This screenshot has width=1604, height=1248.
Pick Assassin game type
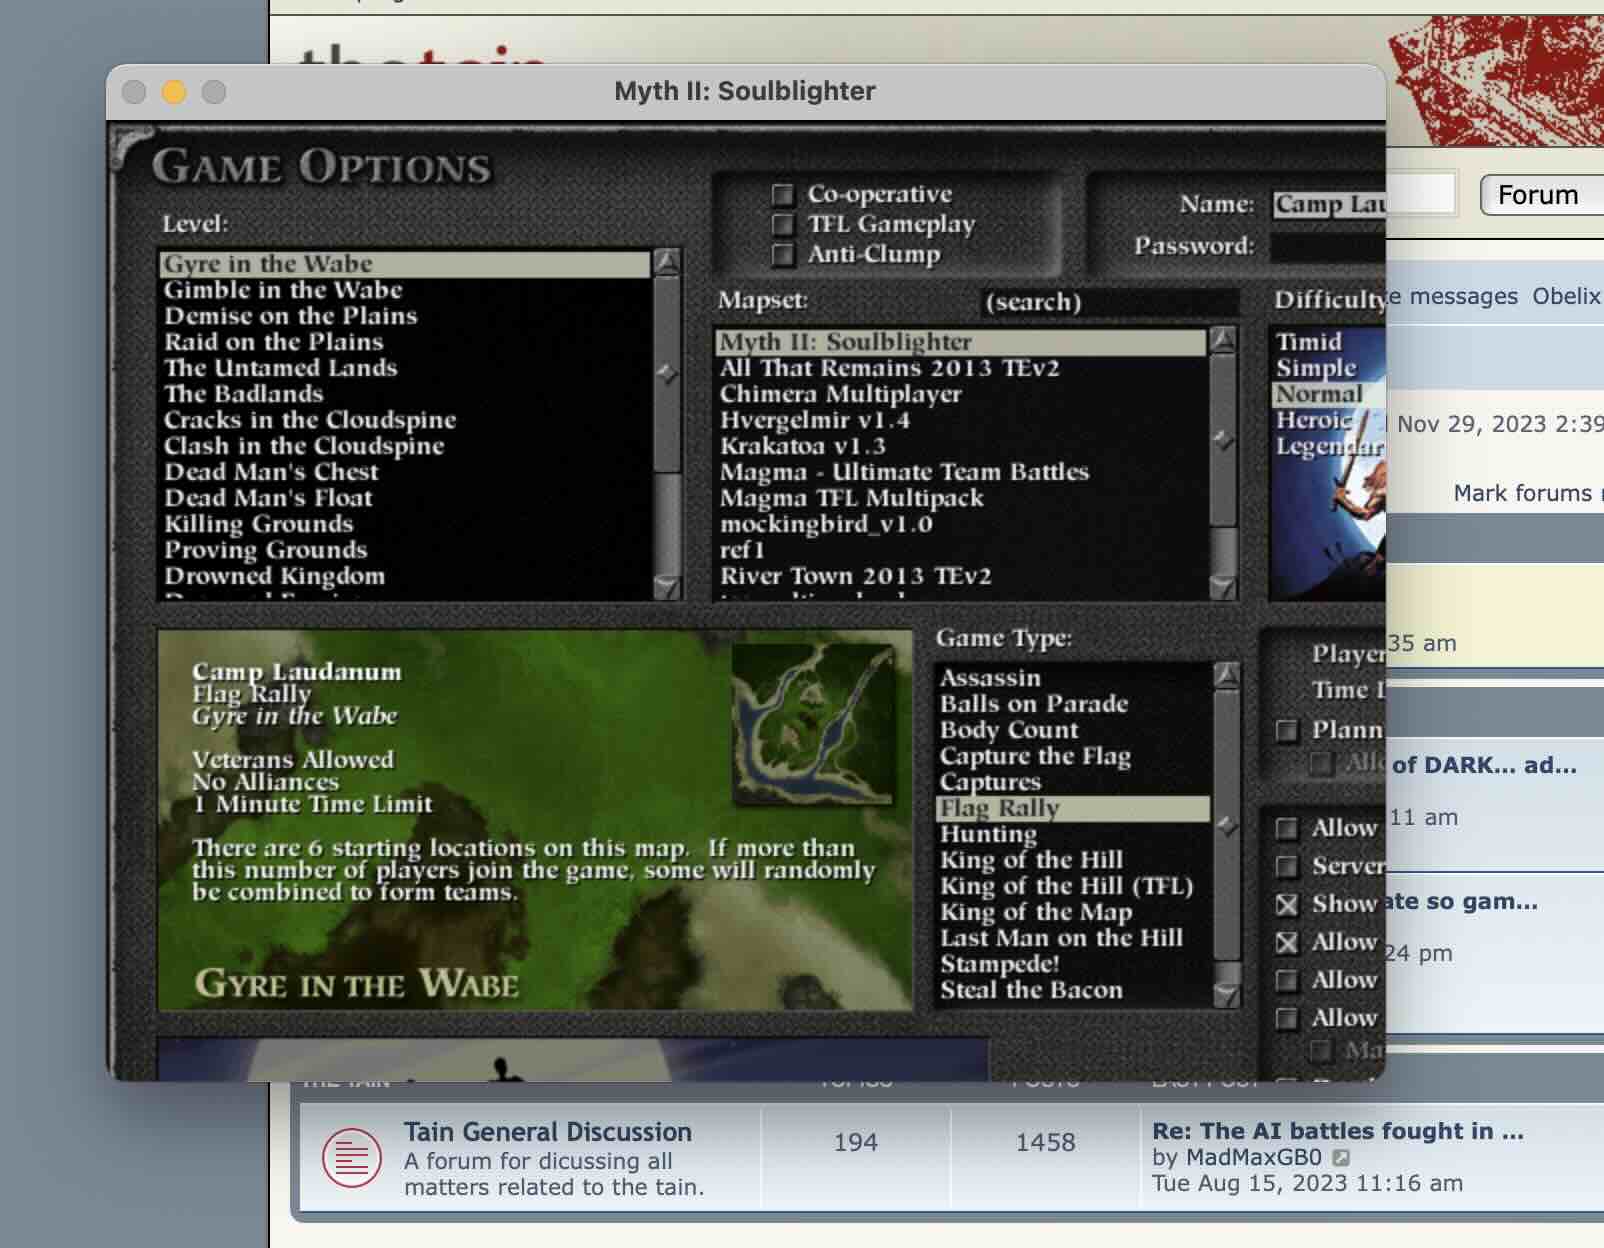[x=1073, y=678]
